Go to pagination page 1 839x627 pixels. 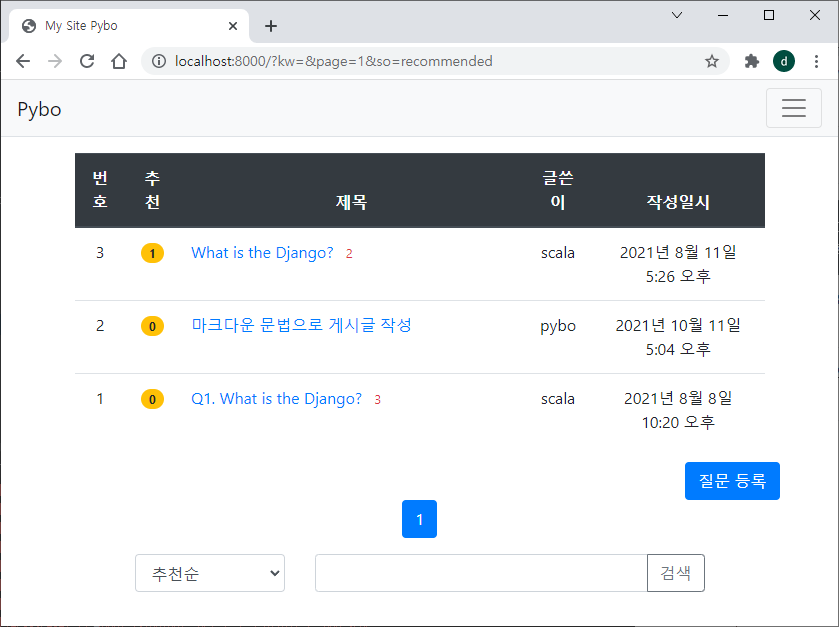pos(420,519)
